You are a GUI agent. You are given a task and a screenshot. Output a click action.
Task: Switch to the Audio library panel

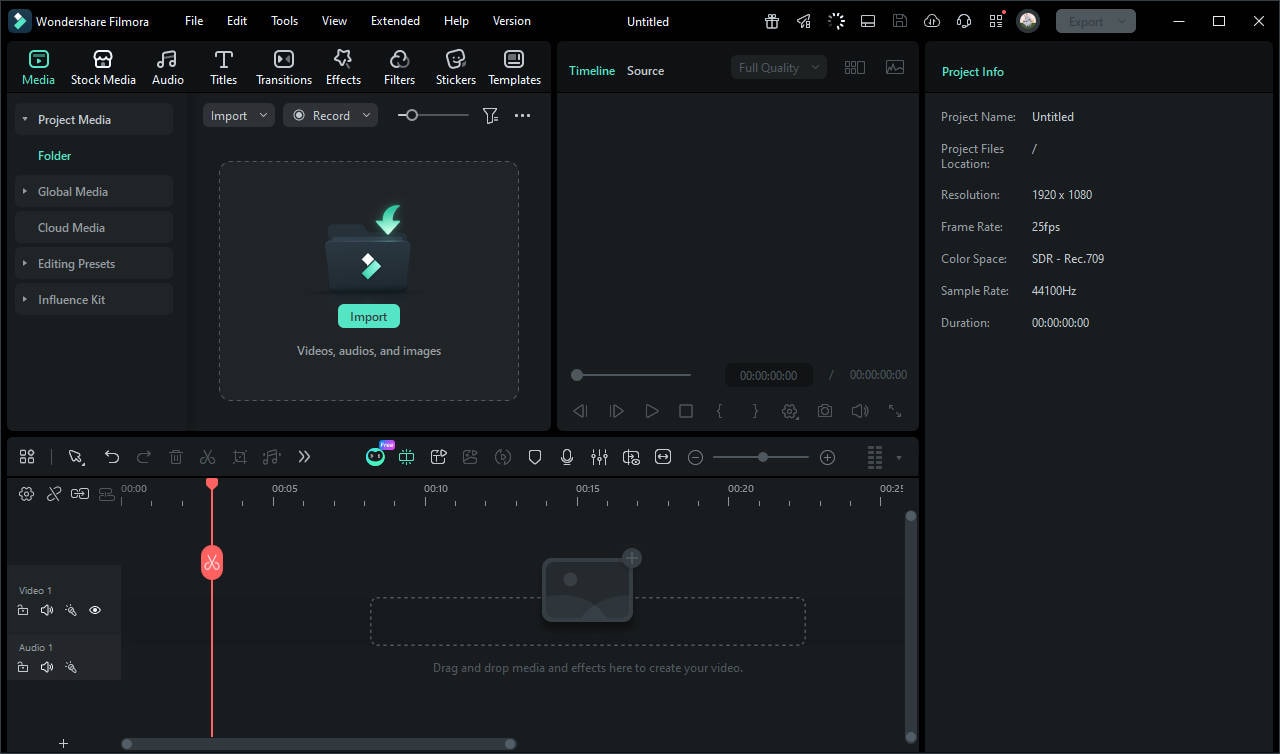pyautogui.click(x=167, y=66)
